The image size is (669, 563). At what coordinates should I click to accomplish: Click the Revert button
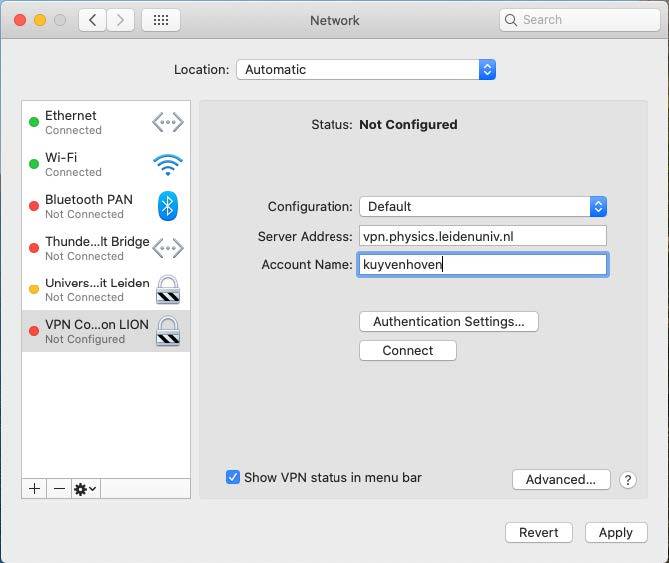tap(538, 532)
